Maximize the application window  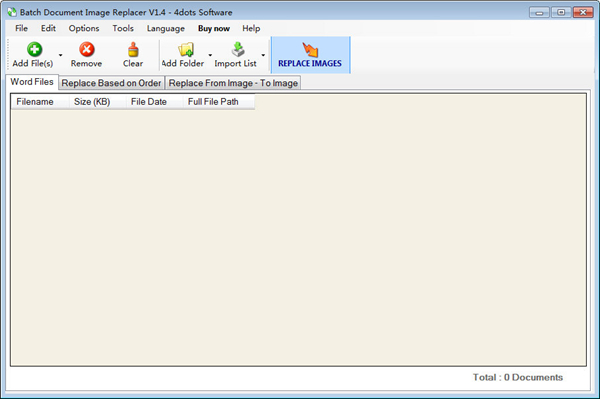click(x=561, y=12)
